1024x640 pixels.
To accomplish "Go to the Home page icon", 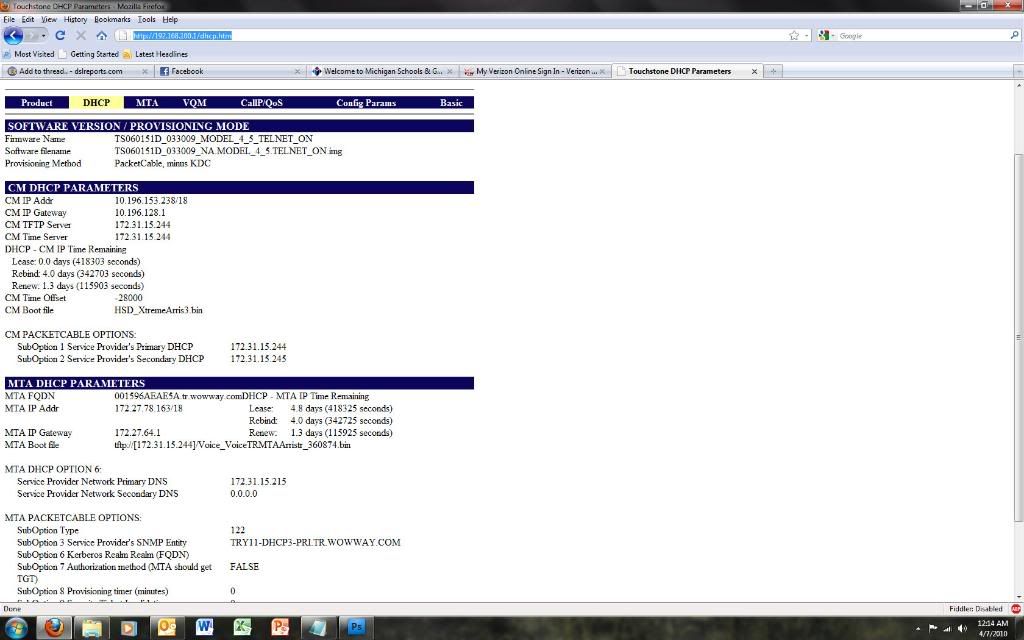I will tap(101, 35).
